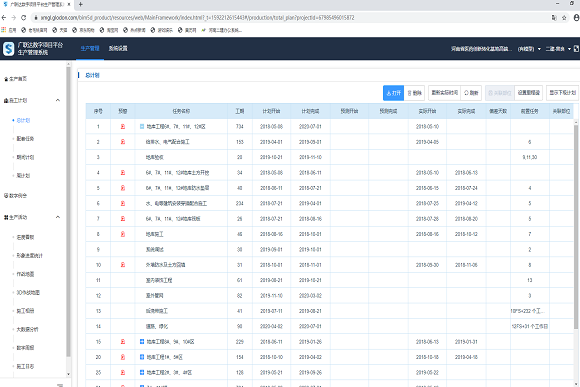
Task: Click the 数字例会 icon in the sidebar
Action: tap(6, 196)
